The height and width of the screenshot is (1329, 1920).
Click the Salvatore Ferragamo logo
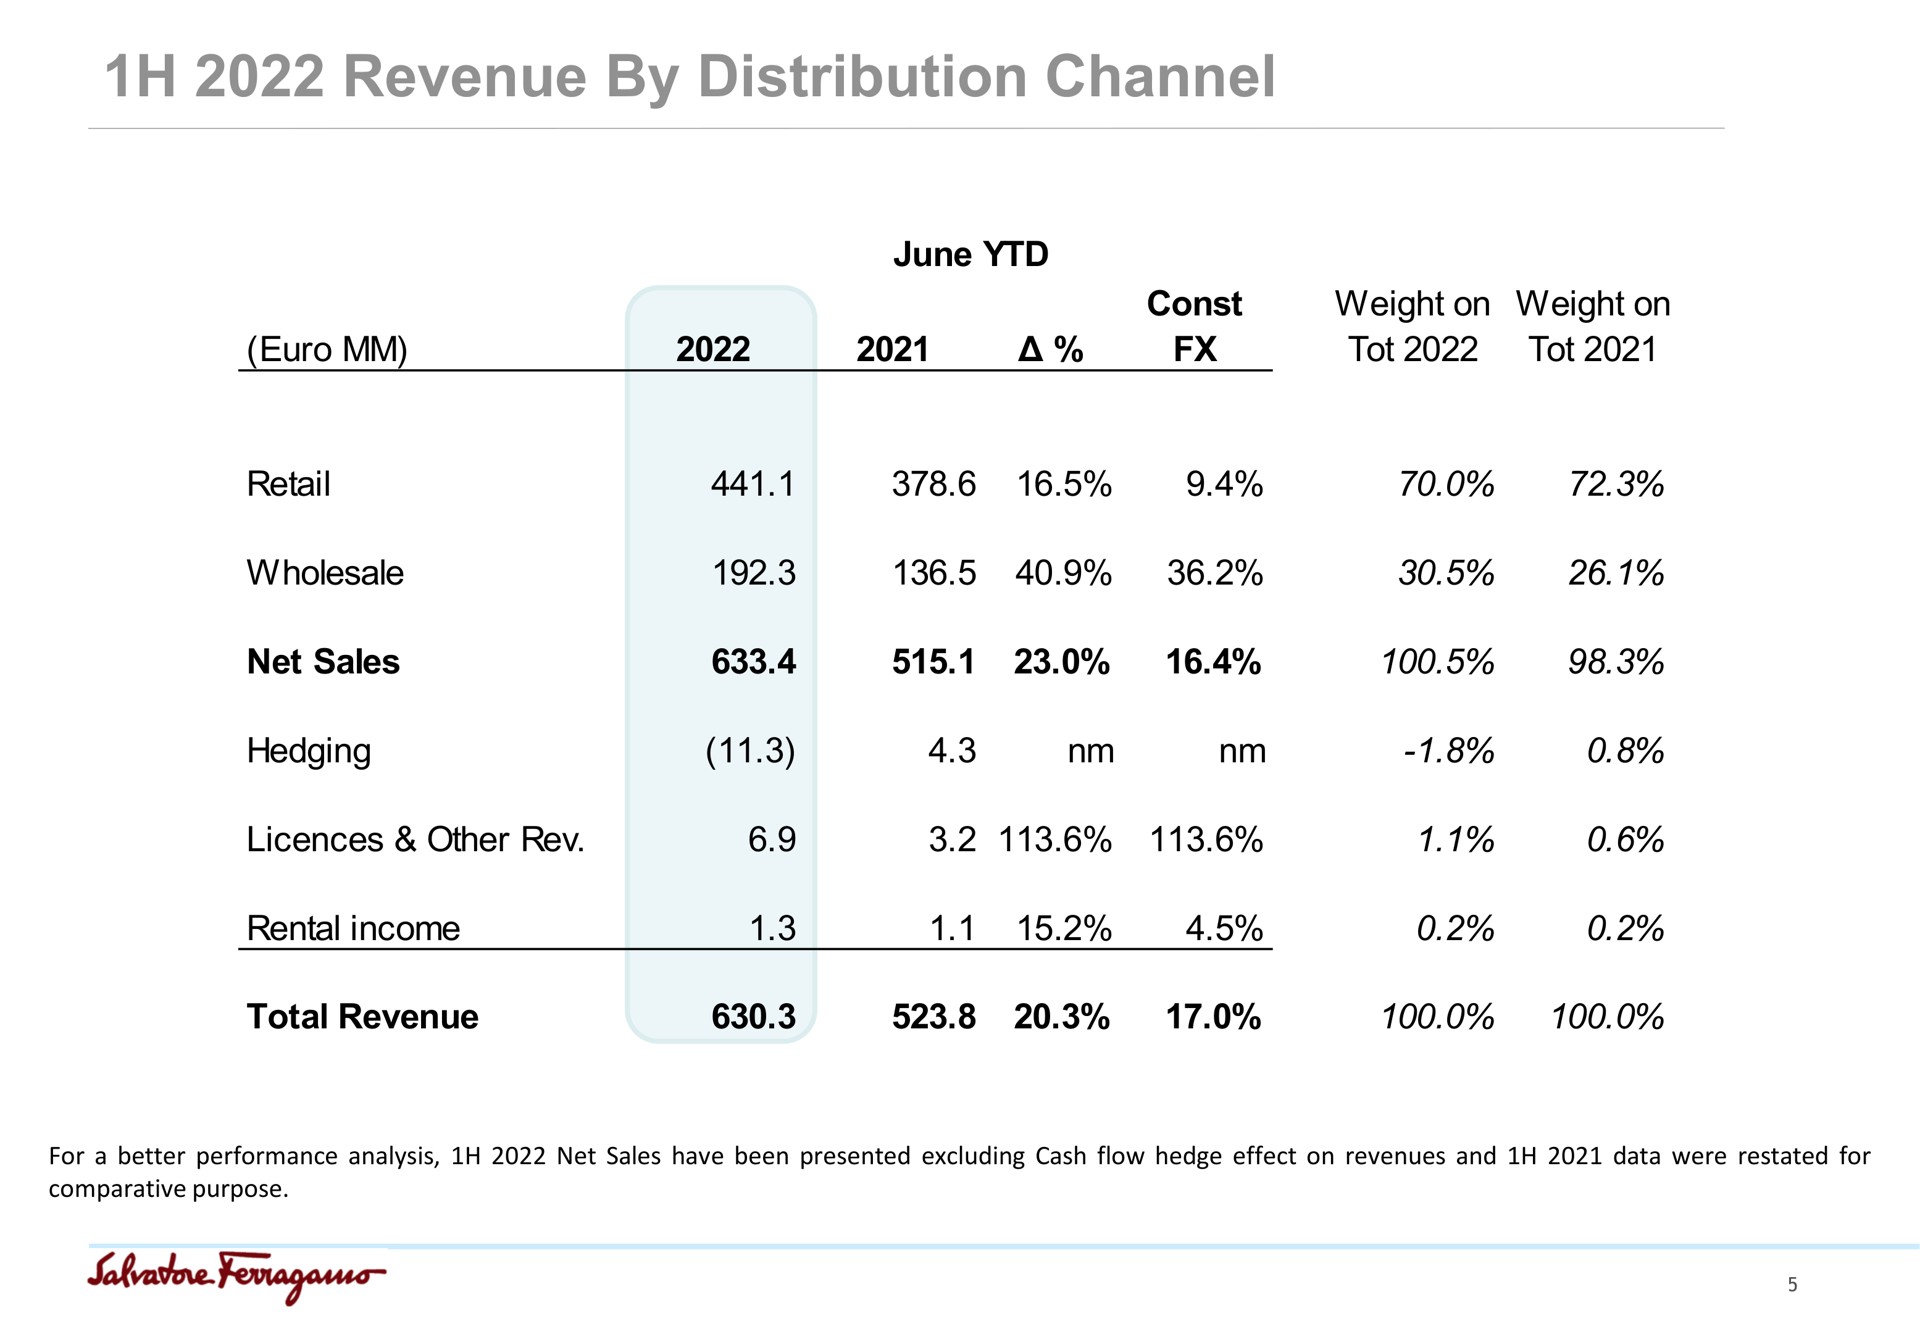236,1277
